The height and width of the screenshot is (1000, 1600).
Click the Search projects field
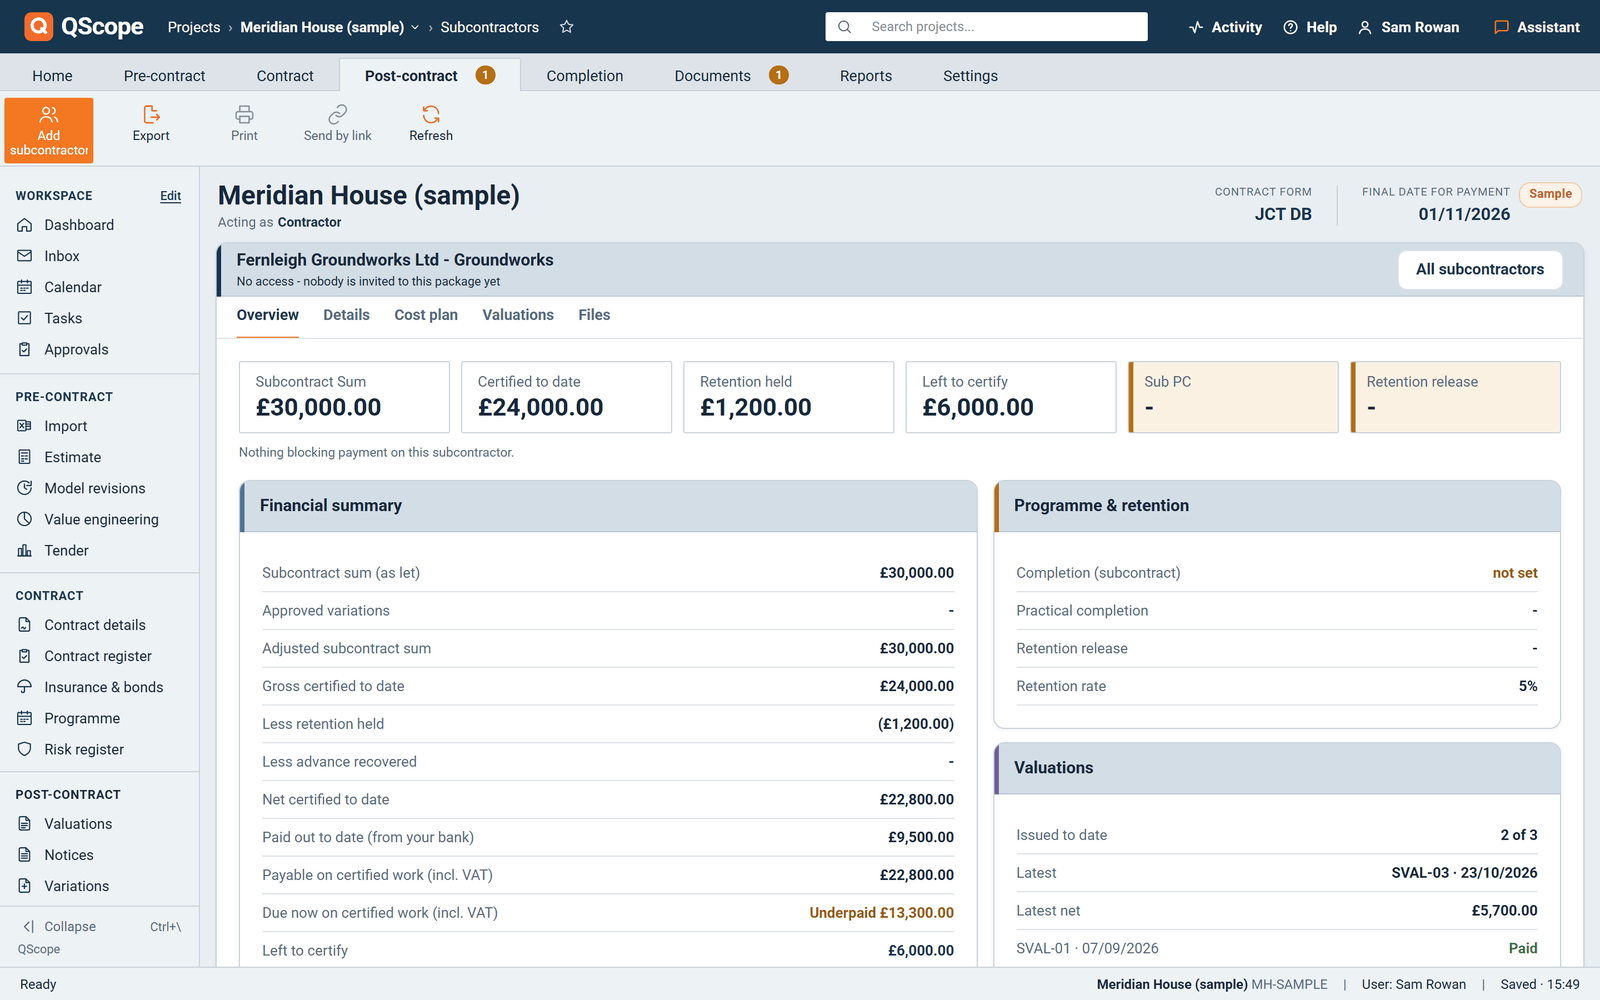(986, 27)
